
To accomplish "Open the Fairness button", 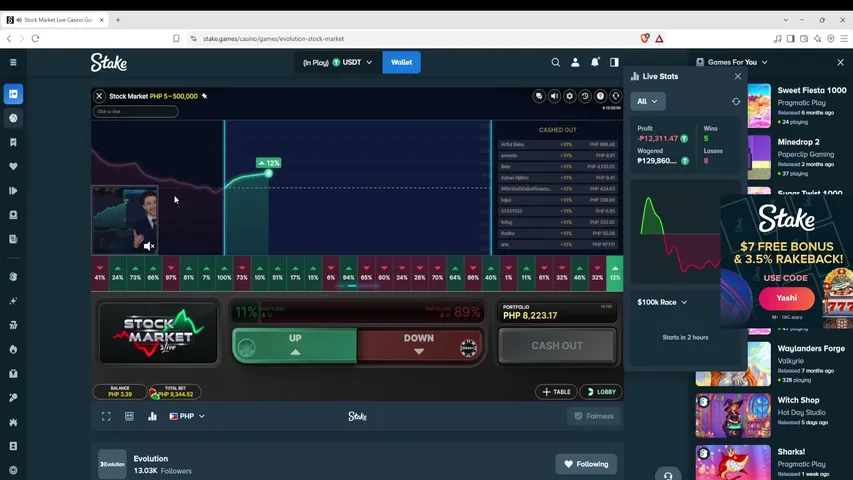I will [x=594, y=416].
